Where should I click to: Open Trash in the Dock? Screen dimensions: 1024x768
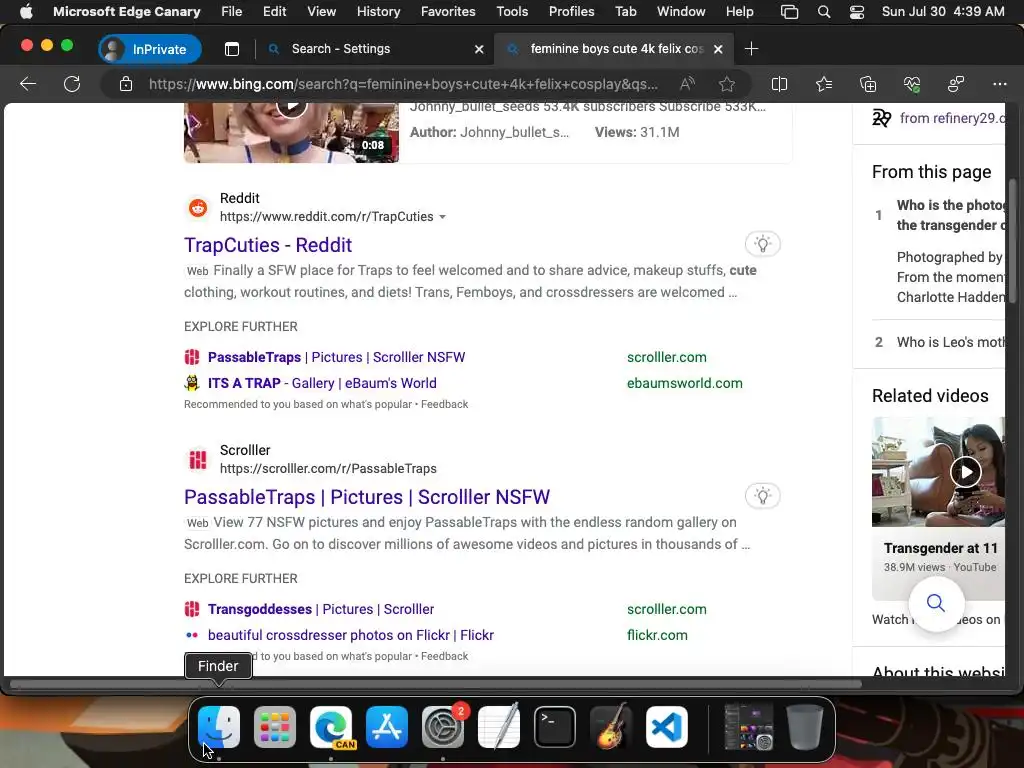click(x=805, y=727)
